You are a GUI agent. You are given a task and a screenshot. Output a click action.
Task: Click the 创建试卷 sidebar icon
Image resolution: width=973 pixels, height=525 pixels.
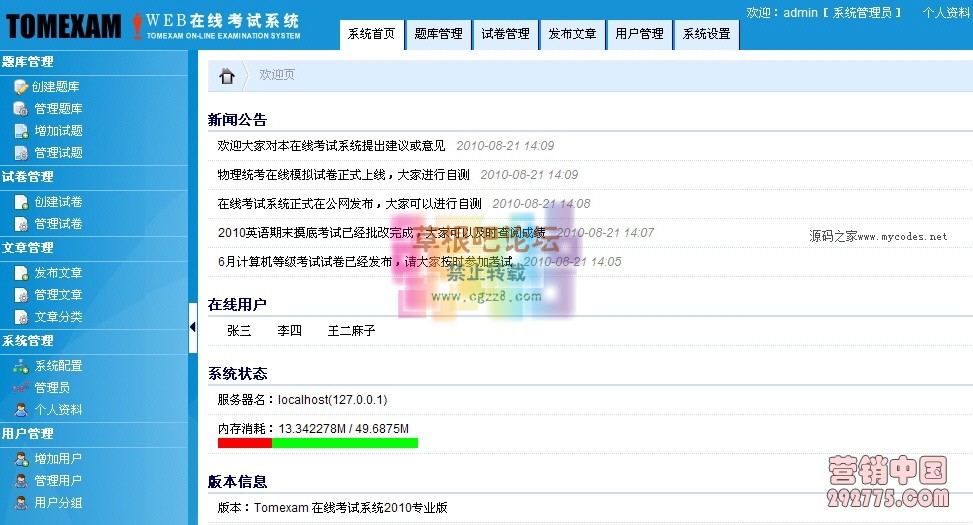pyautogui.click(x=21, y=202)
